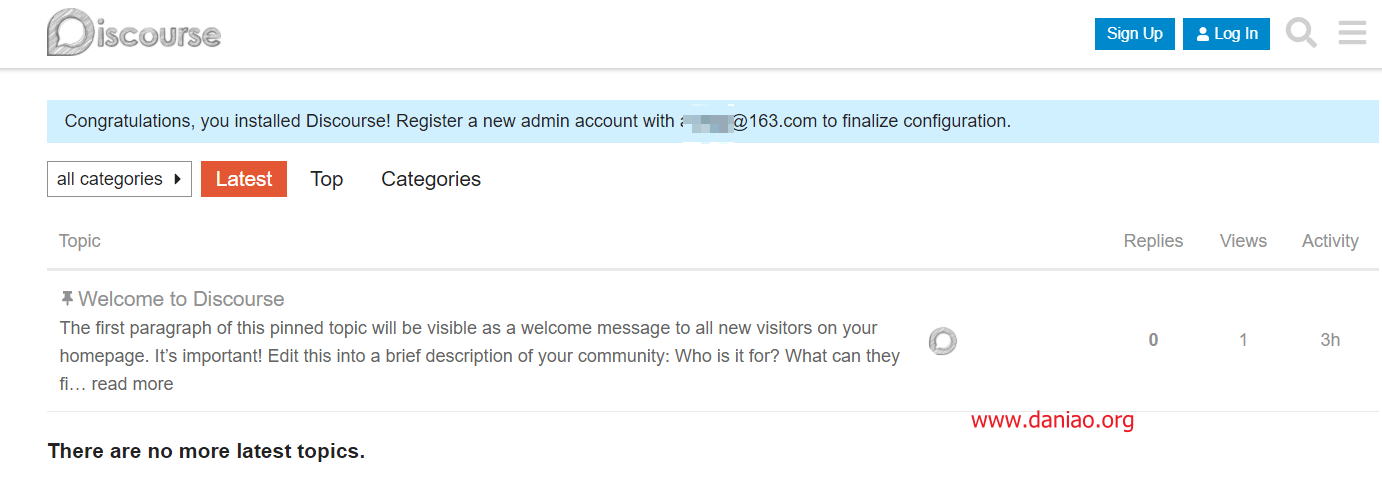Sort topics by the Activity column header

[x=1330, y=241]
